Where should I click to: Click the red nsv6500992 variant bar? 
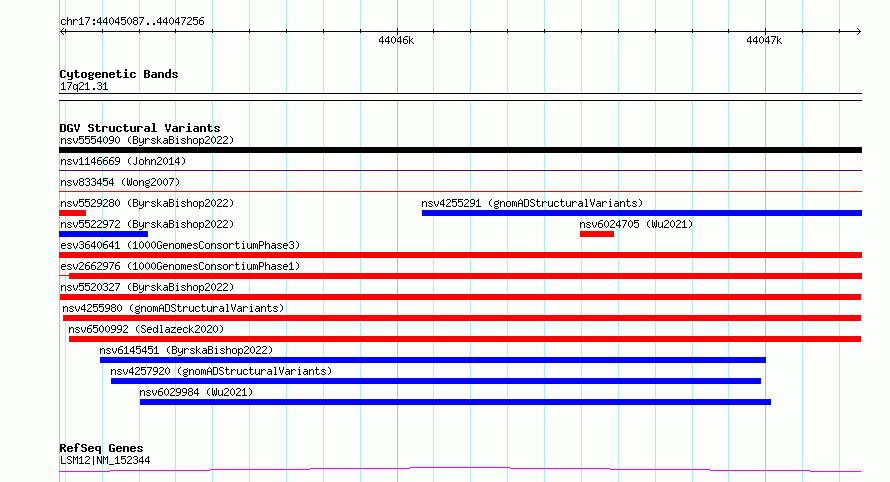[465, 339]
